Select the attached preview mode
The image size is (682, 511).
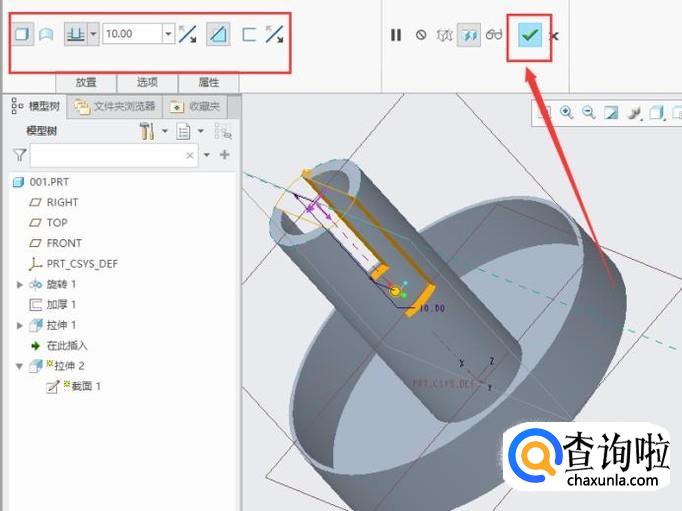469,35
